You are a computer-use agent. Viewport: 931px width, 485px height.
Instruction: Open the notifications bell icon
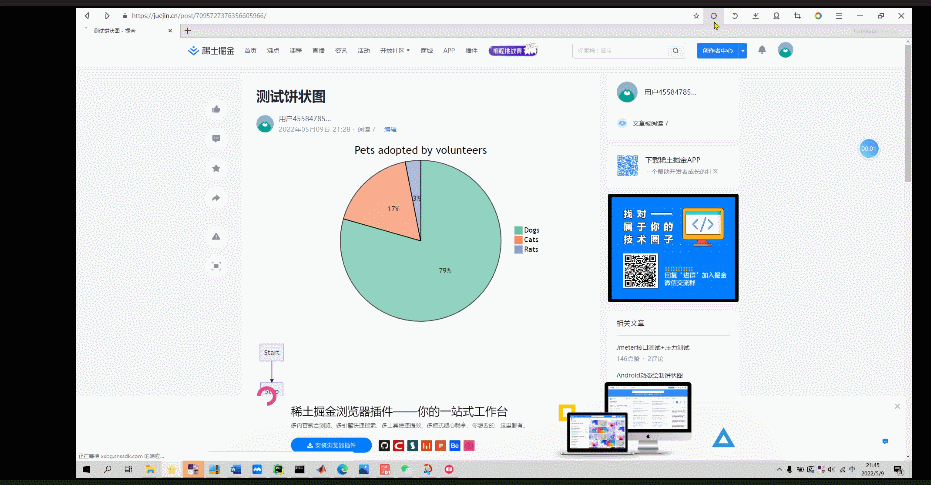pos(762,50)
